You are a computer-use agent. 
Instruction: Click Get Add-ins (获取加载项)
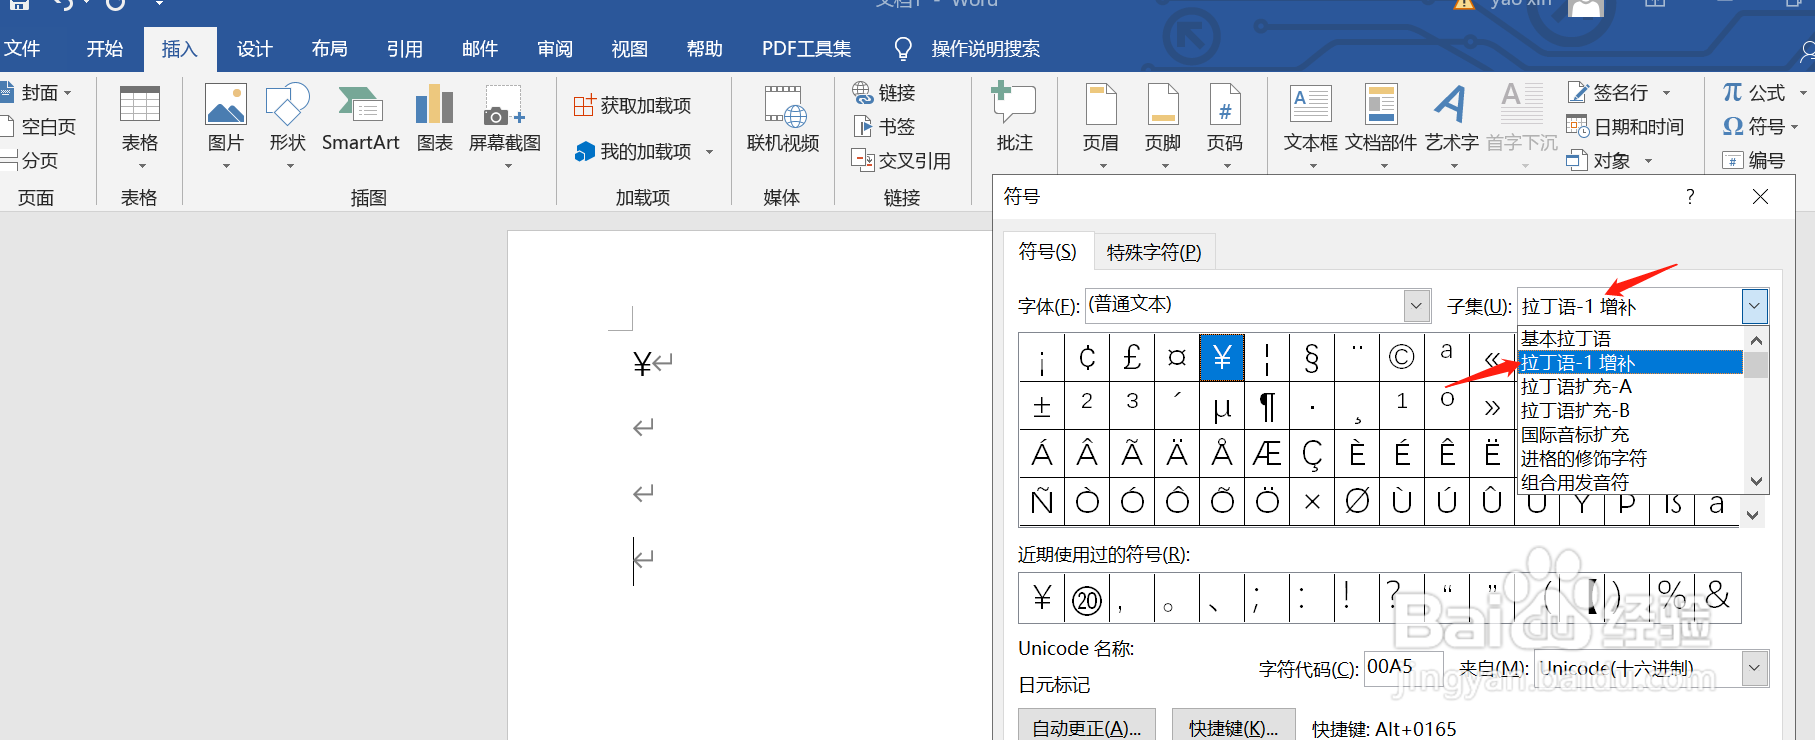[x=633, y=106]
